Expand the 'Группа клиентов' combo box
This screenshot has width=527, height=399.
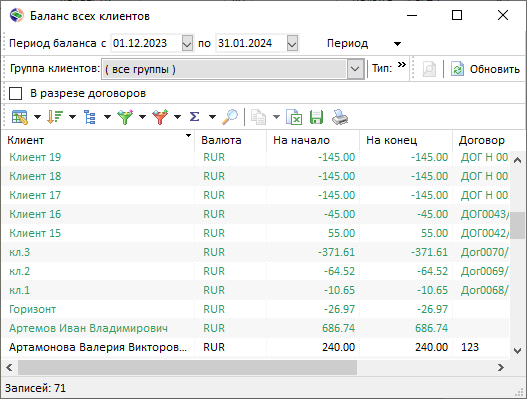(x=355, y=69)
